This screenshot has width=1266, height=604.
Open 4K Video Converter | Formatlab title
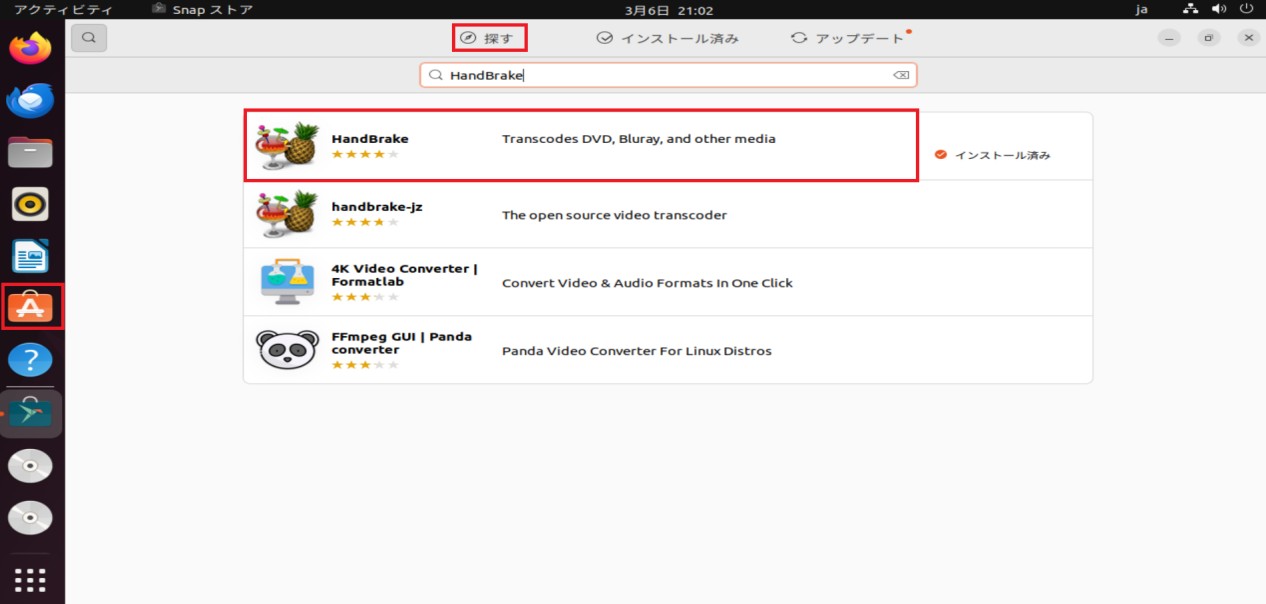(404, 275)
